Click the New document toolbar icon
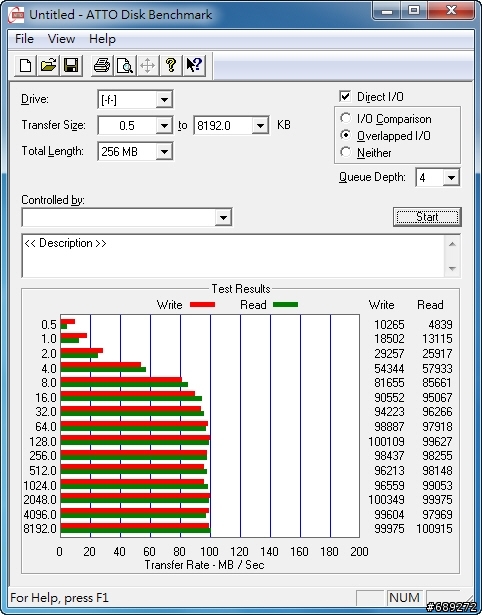The height and width of the screenshot is (615, 482). pyautogui.click(x=25, y=65)
